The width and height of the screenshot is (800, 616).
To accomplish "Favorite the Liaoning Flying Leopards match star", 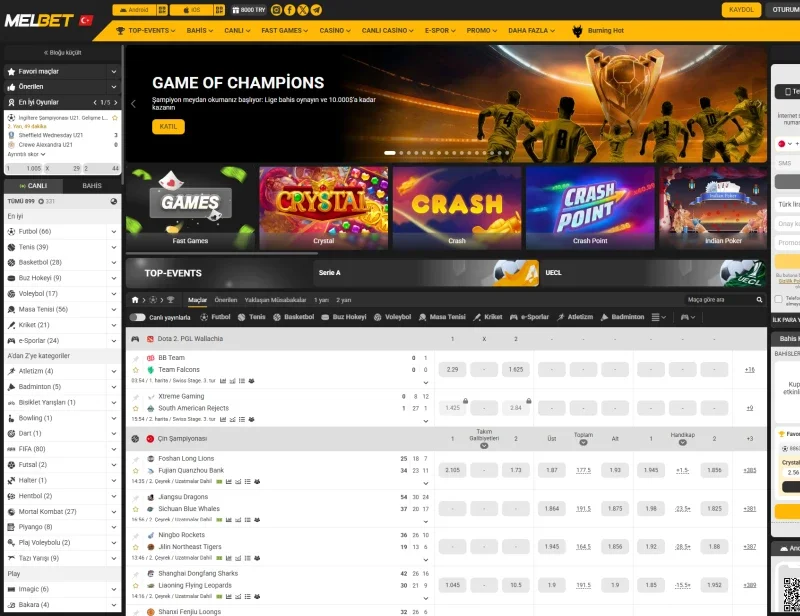I will click(x=136, y=585).
